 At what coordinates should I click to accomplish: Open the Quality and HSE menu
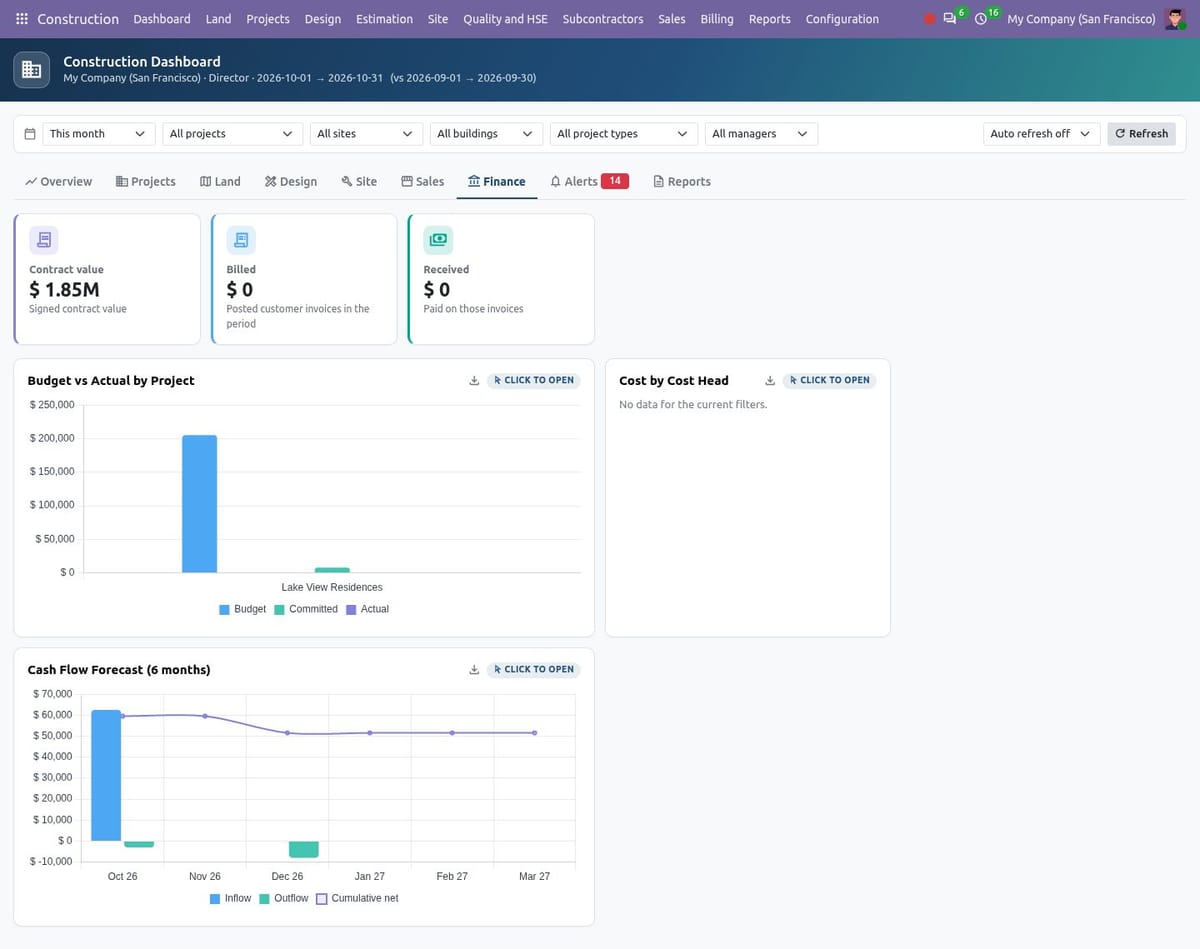tap(505, 19)
